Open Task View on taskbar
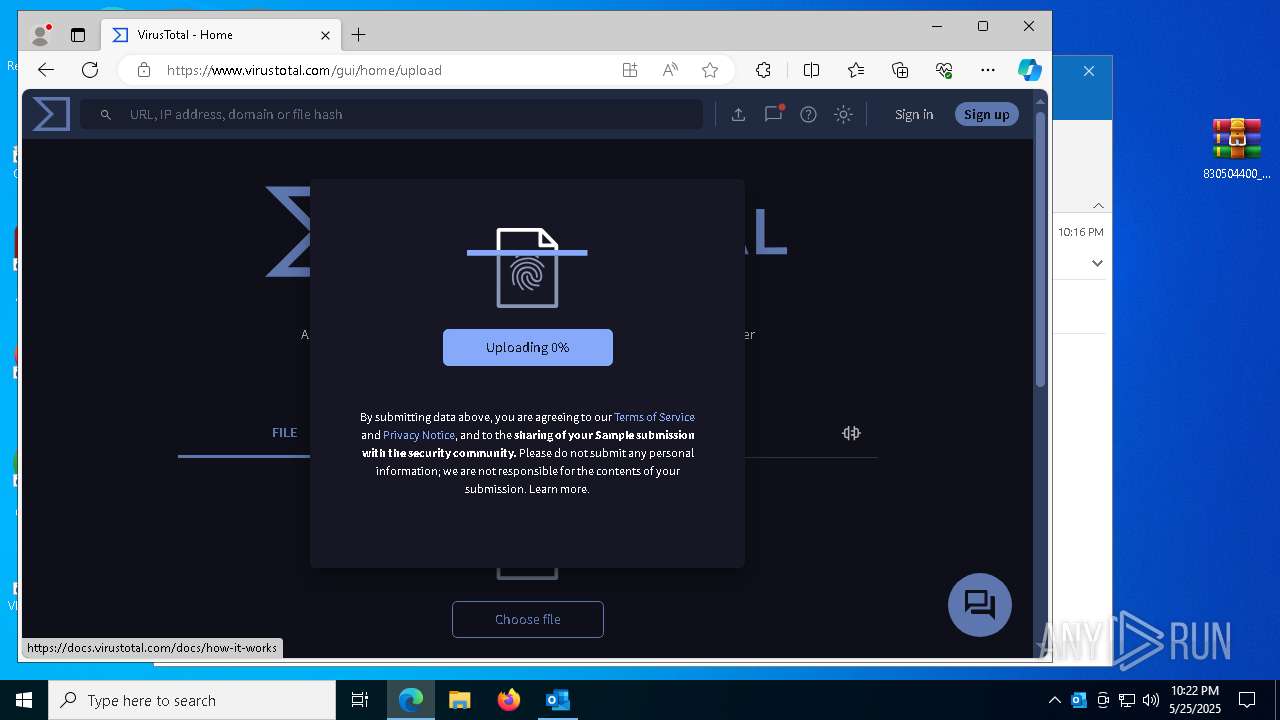This screenshot has width=1280, height=720. point(360,700)
